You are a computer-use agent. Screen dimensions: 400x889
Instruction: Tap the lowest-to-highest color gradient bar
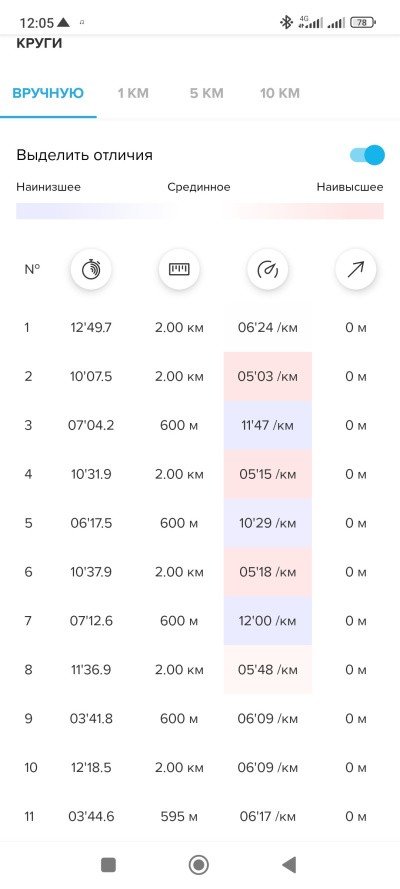pyautogui.click(x=199, y=211)
